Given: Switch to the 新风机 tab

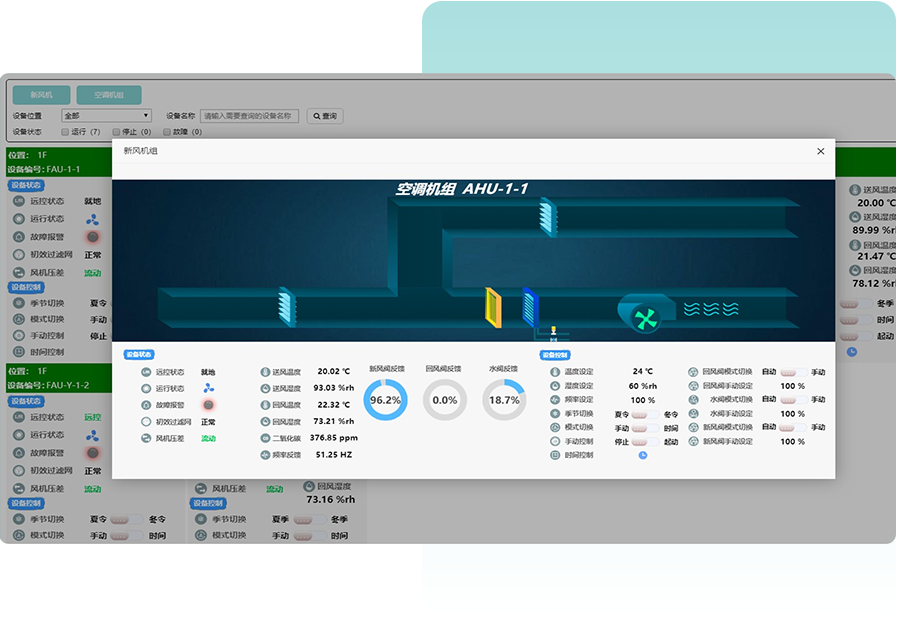Looking at the screenshot, I should [42, 95].
